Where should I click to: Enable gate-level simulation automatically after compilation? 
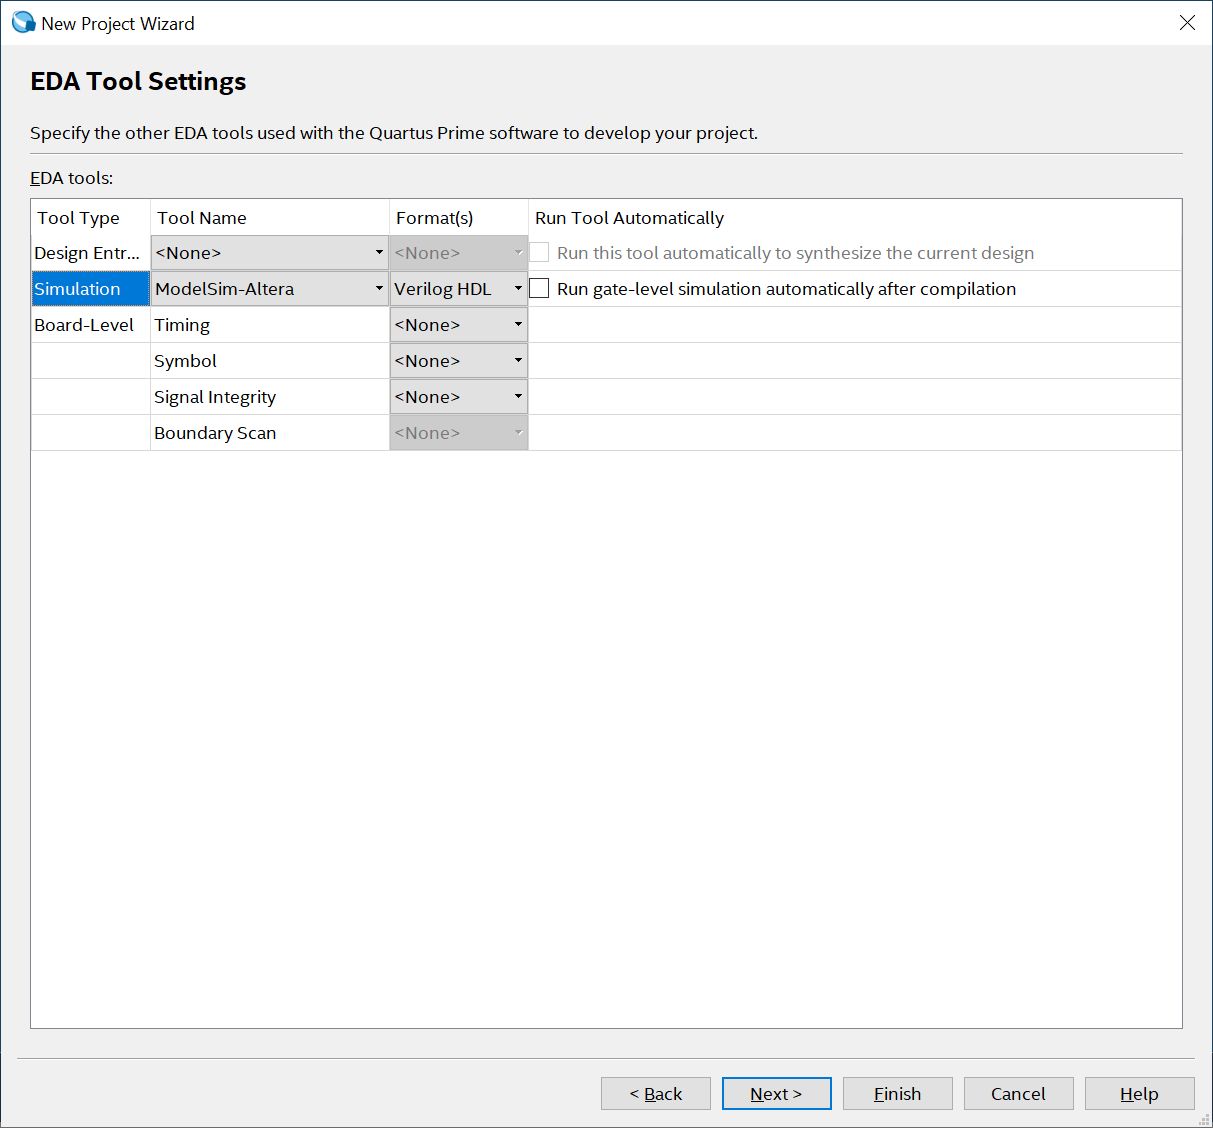coord(540,289)
